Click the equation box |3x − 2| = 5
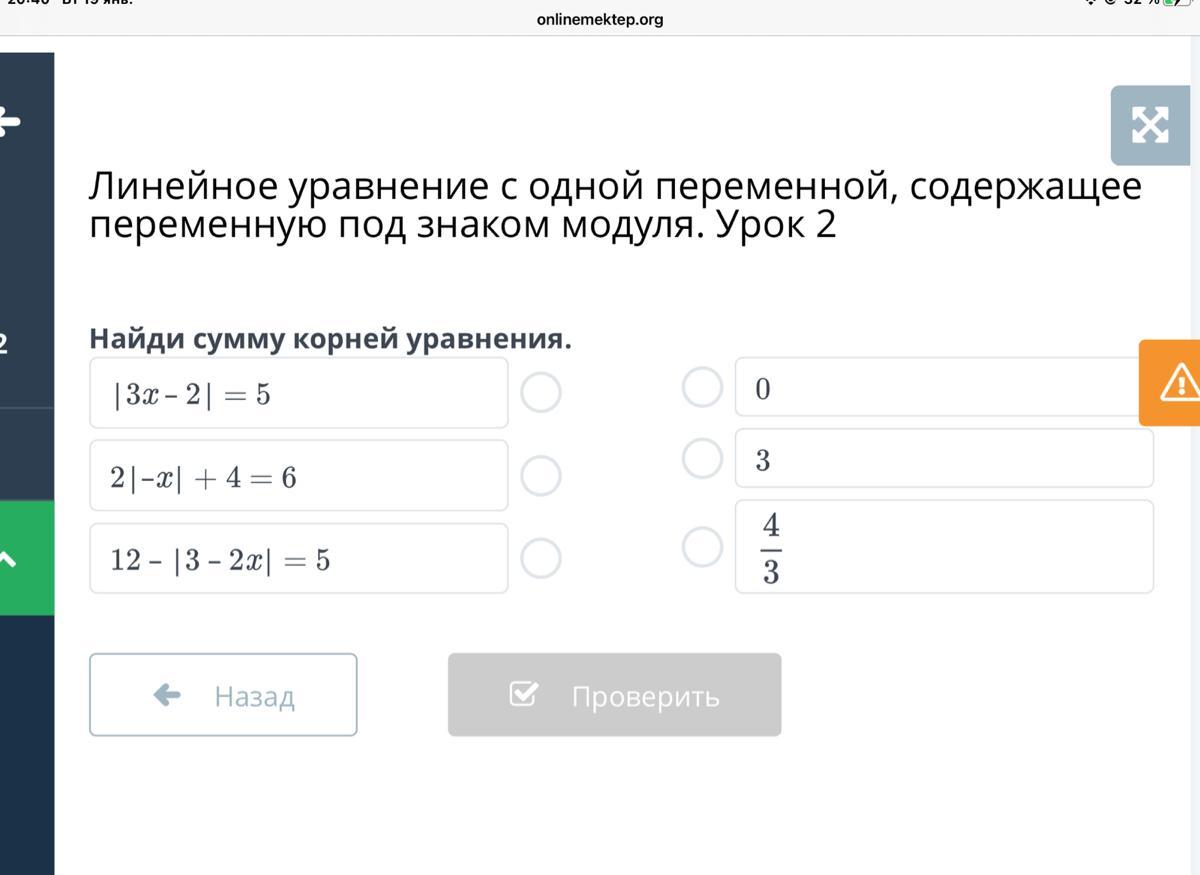This screenshot has width=1200, height=875. [x=298, y=393]
